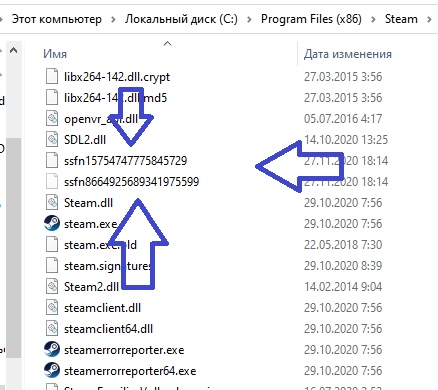Select file name 'steamerrorreporter64.exe'
This screenshot has height=390, width=438.
coord(130,371)
